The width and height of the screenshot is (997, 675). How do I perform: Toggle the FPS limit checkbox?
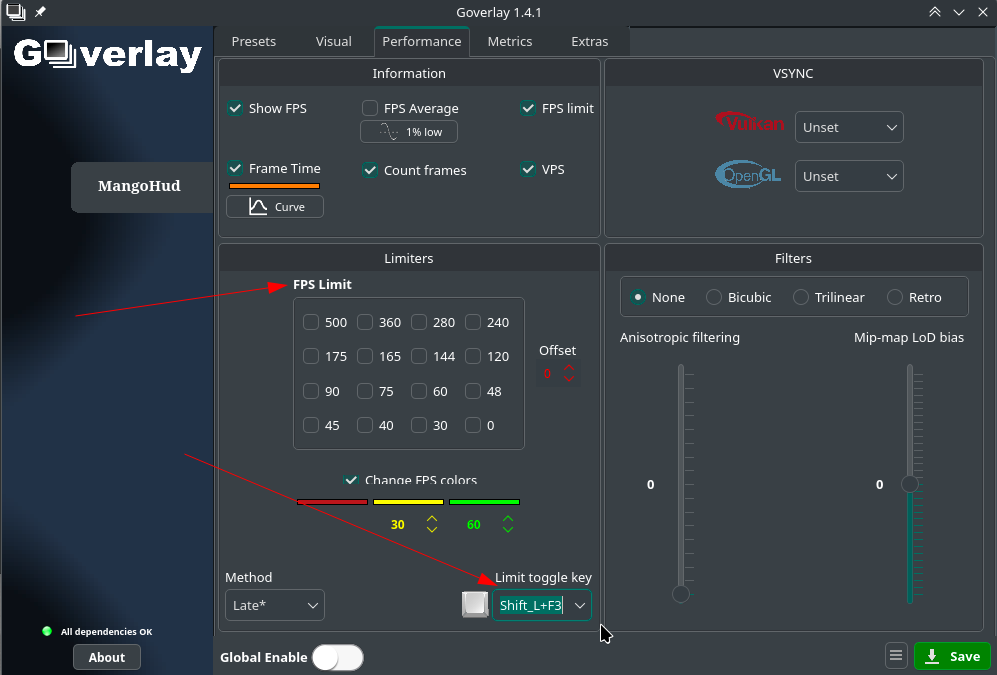528,108
